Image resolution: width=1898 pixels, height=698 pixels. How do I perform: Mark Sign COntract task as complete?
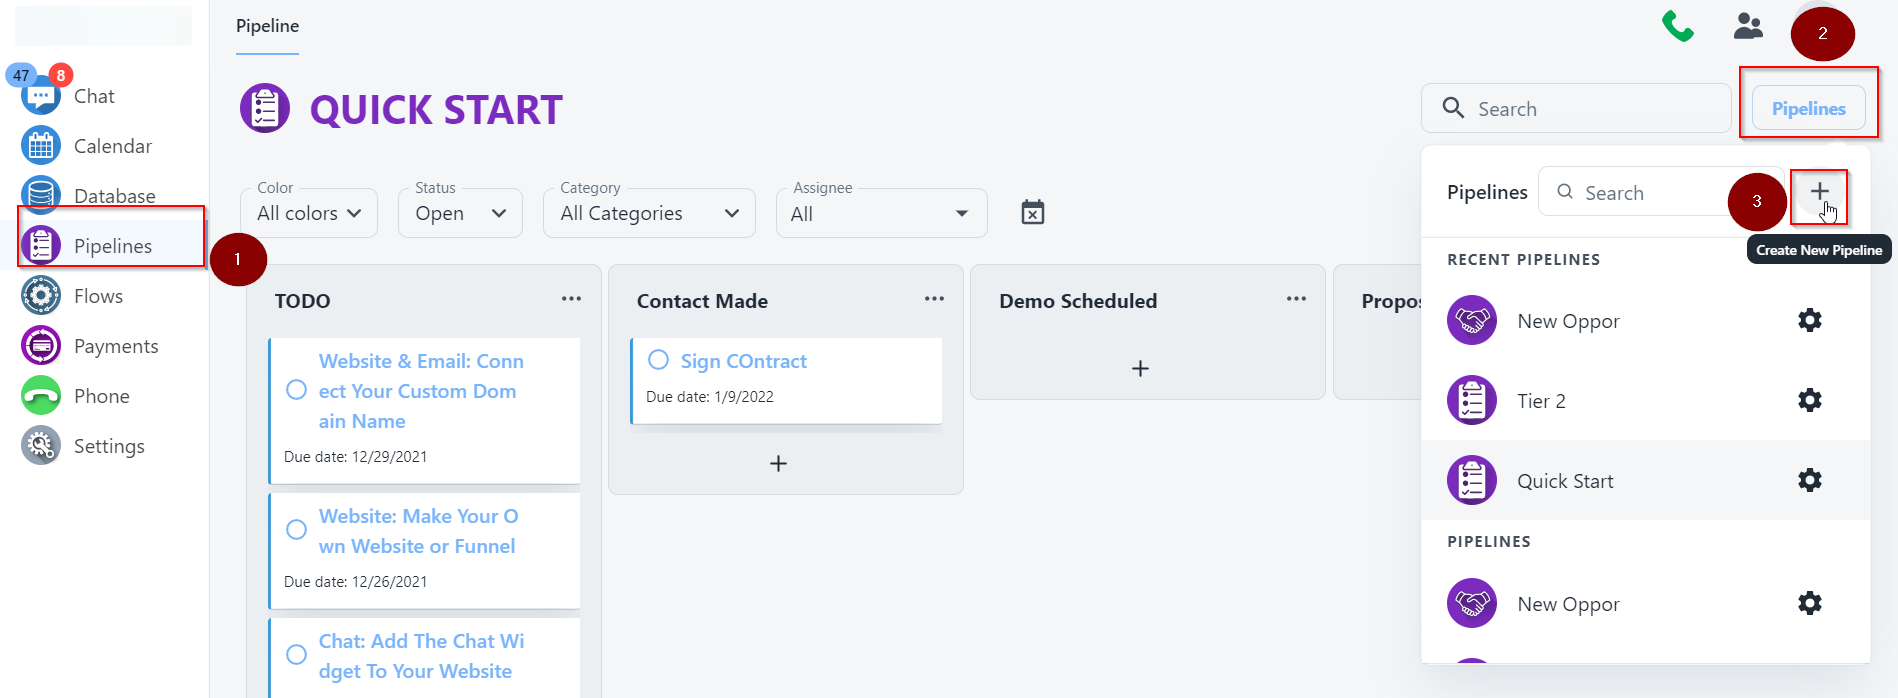658,360
